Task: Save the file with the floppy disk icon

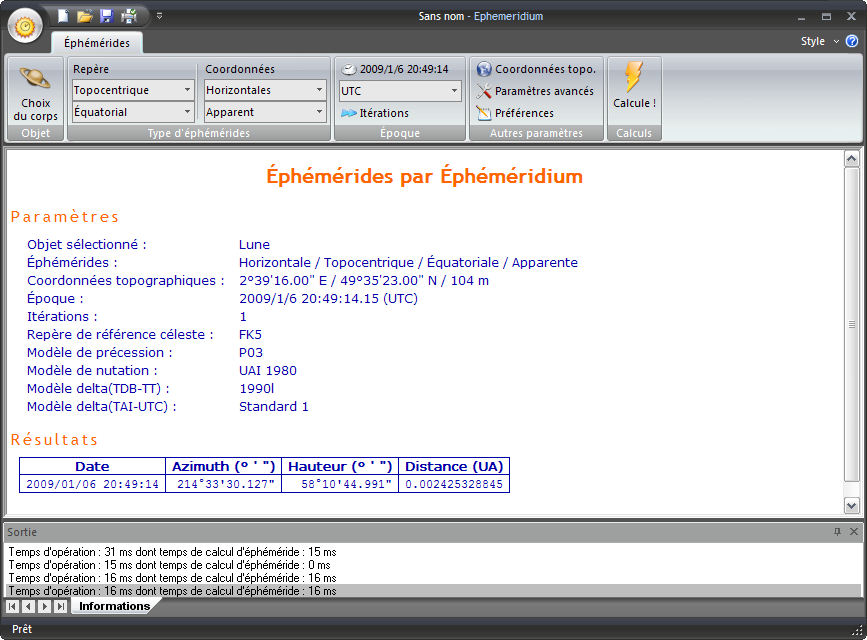Action: [106, 16]
